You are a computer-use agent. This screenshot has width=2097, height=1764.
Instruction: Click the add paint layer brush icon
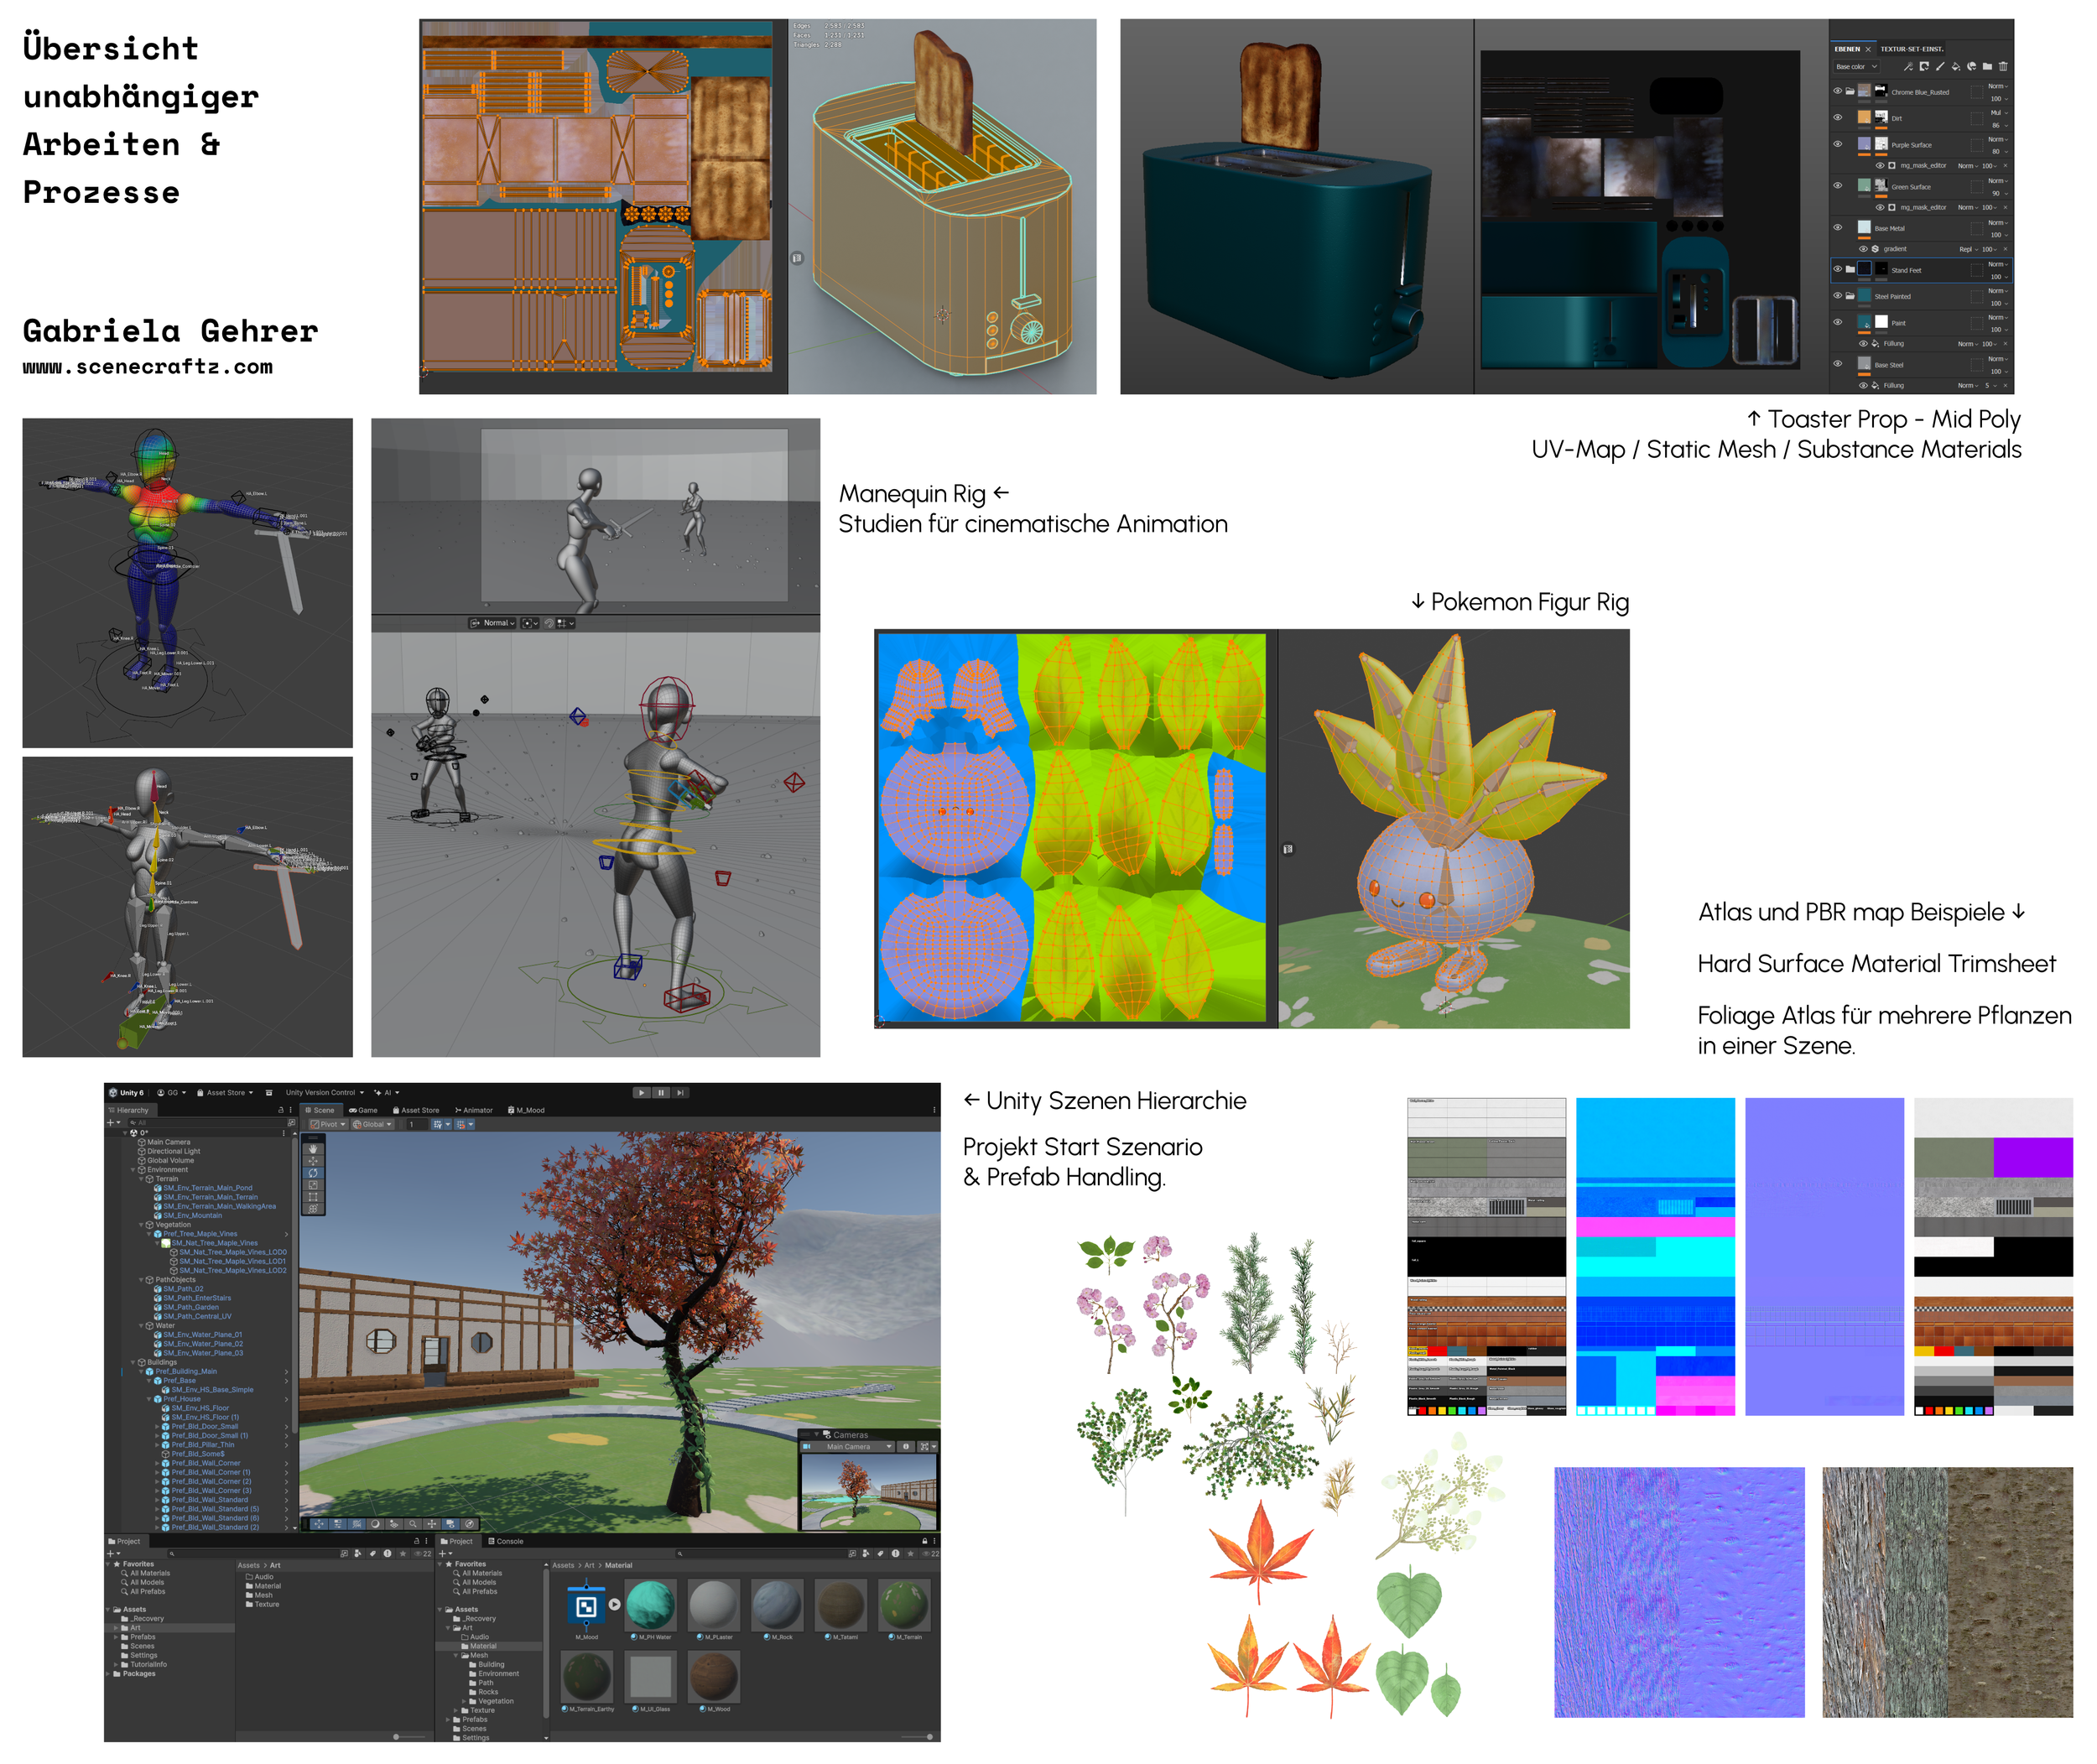pyautogui.click(x=1939, y=67)
